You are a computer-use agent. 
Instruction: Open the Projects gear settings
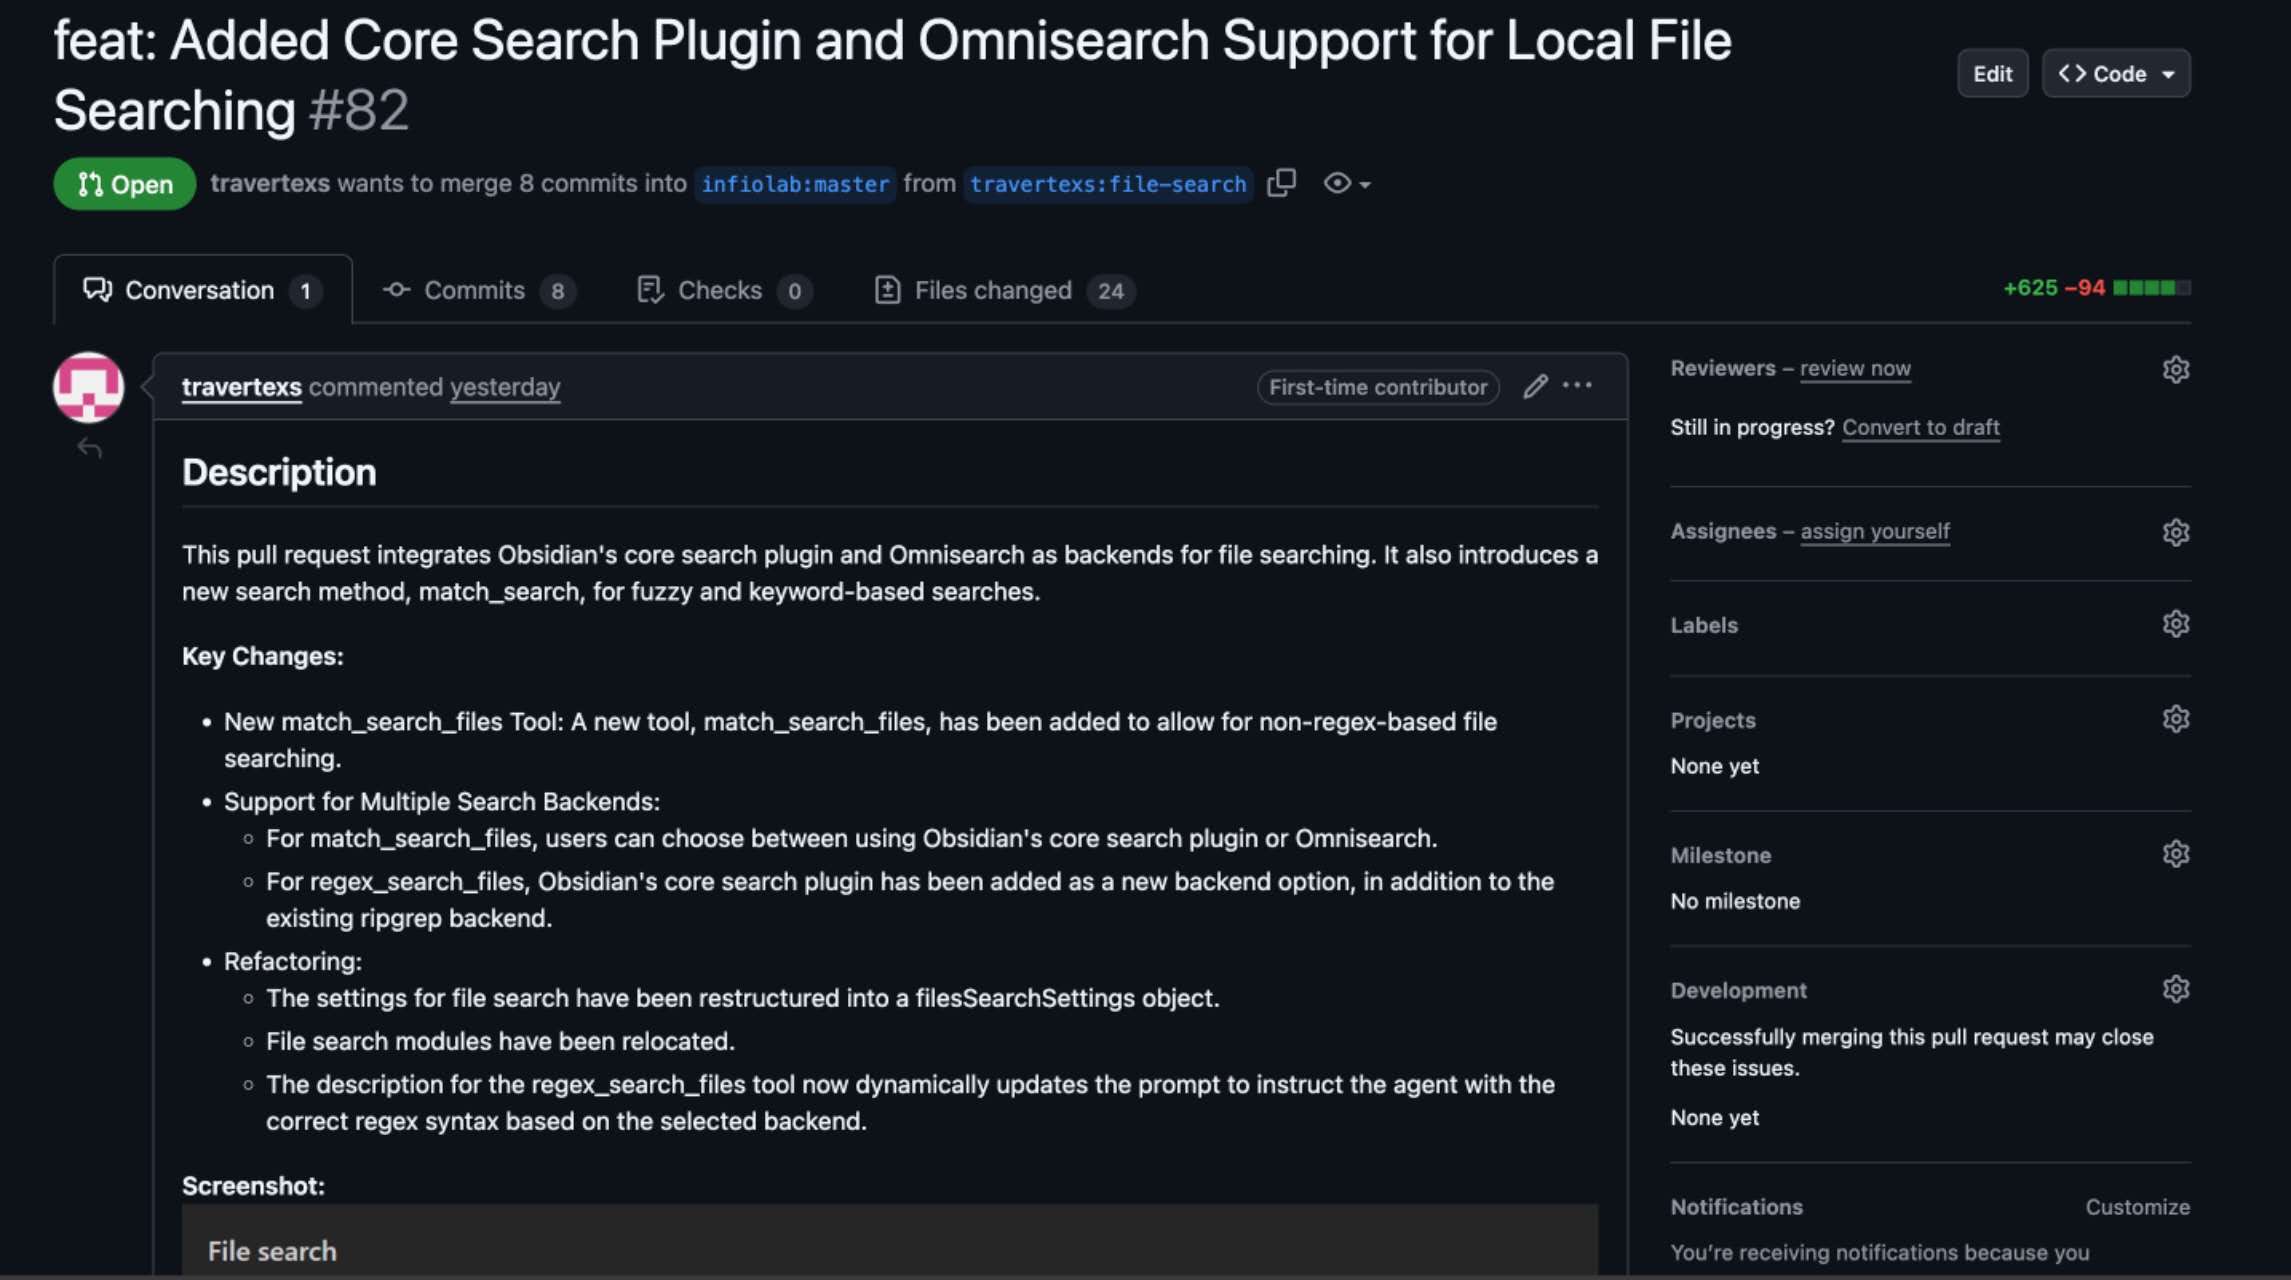tap(2175, 719)
